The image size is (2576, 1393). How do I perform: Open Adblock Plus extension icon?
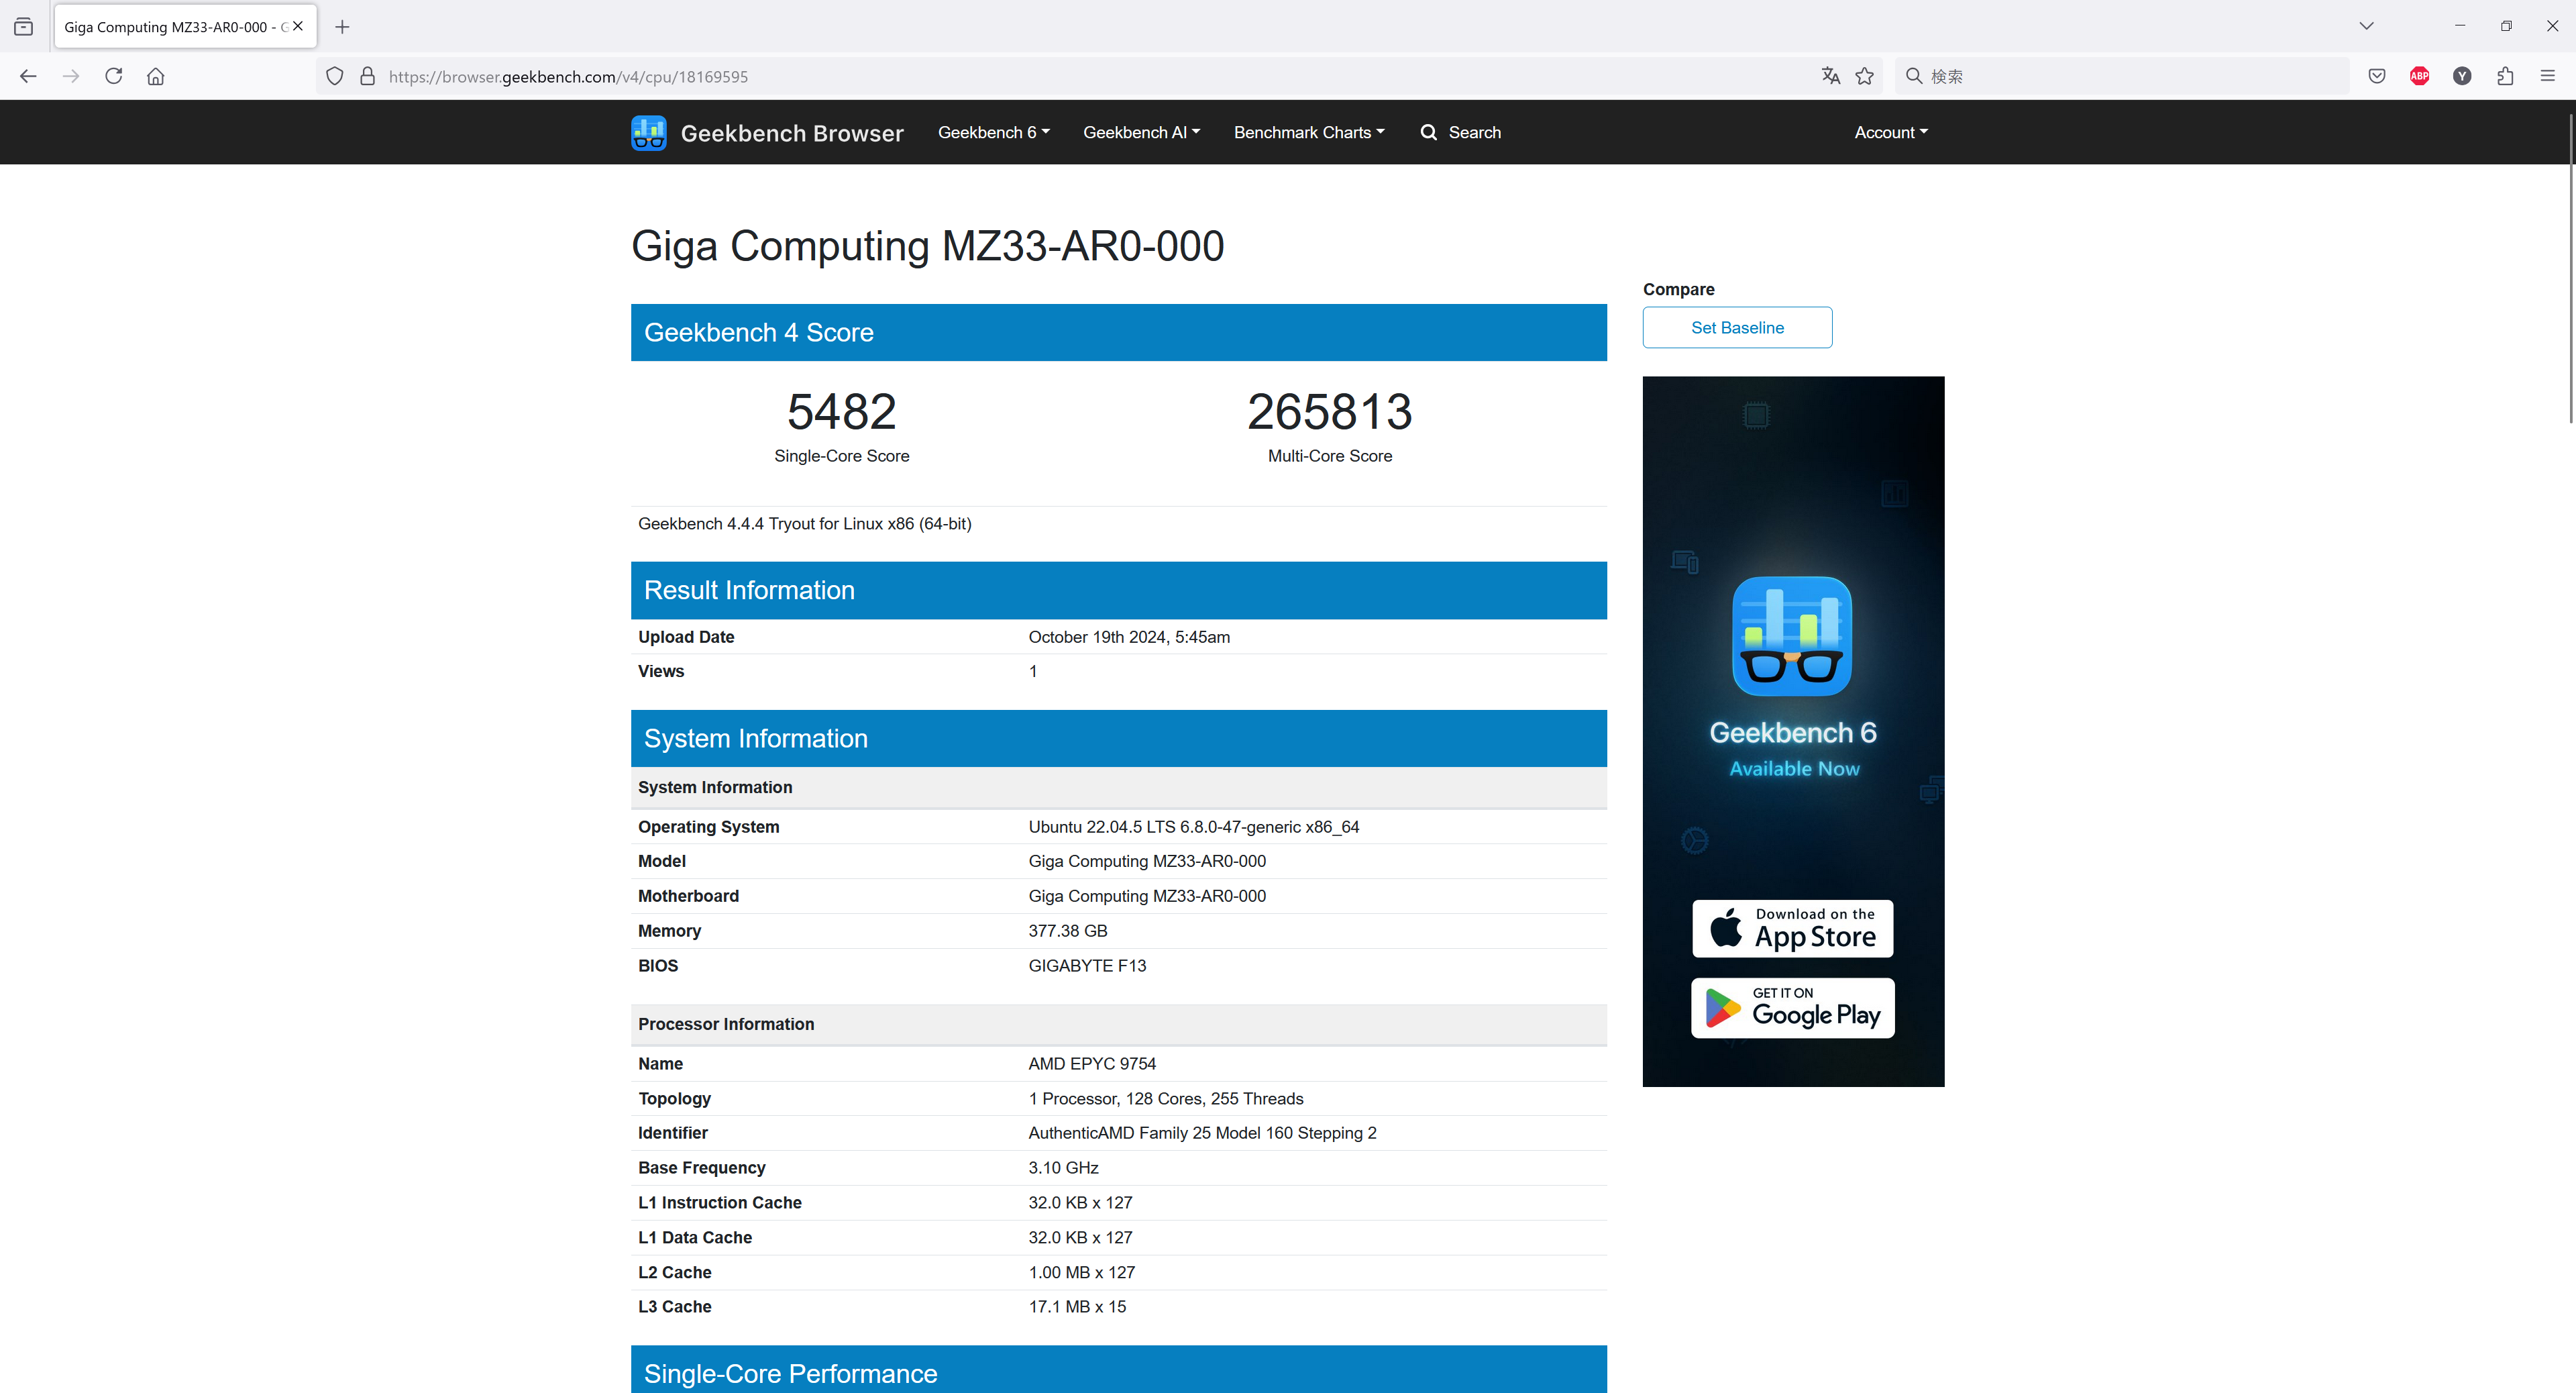click(x=2419, y=76)
